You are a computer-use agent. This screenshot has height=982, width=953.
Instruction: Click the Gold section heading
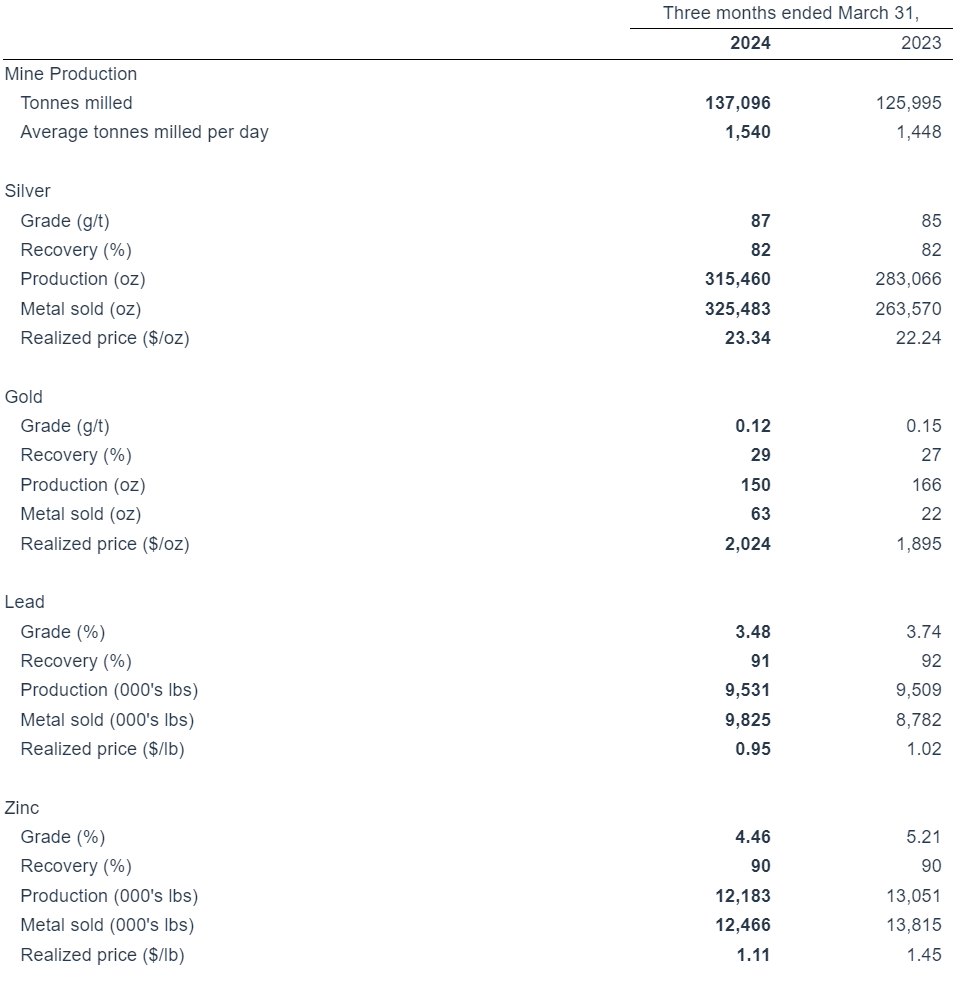tap(24, 396)
